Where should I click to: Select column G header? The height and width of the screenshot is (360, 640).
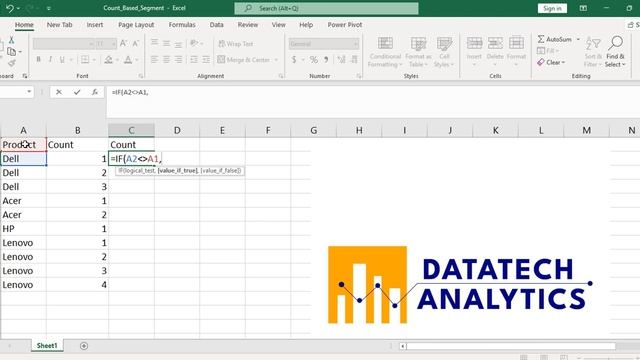pos(313,130)
